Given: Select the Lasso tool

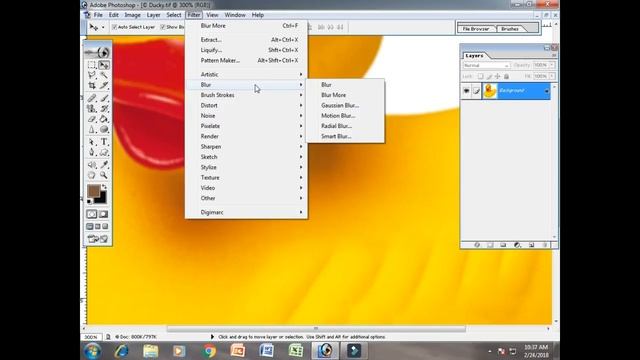Looking at the screenshot, I should click(x=91, y=75).
